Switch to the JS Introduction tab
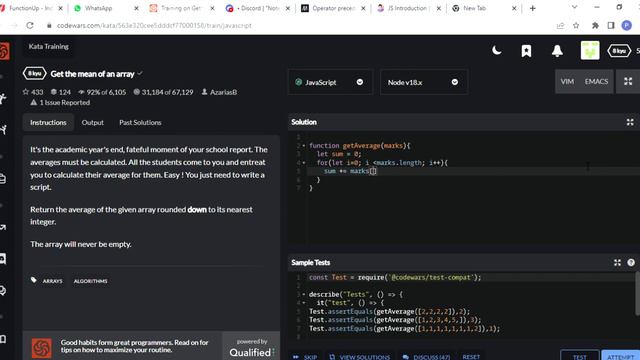640x360 pixels. [x=408, y=8]
